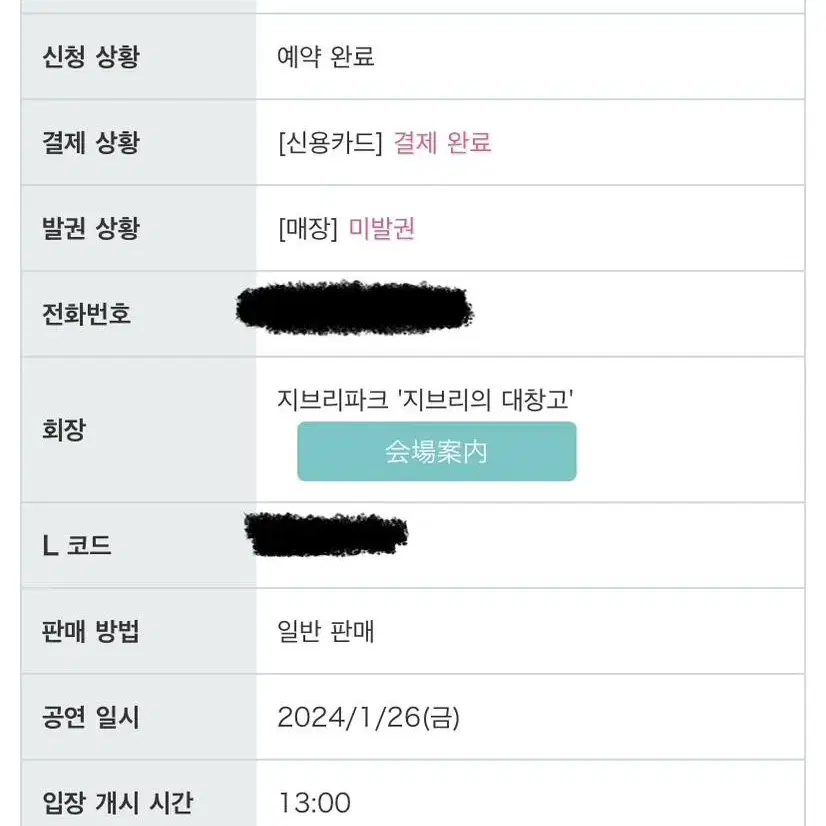Click the blacked-out phone number value
This screenshot has width=826, height=826.
click(355, 308)
